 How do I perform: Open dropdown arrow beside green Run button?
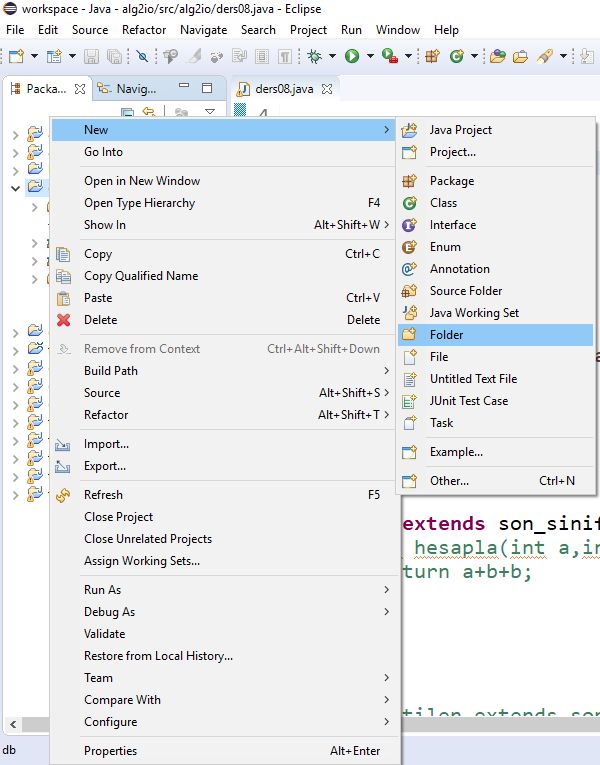coord(370,57)
